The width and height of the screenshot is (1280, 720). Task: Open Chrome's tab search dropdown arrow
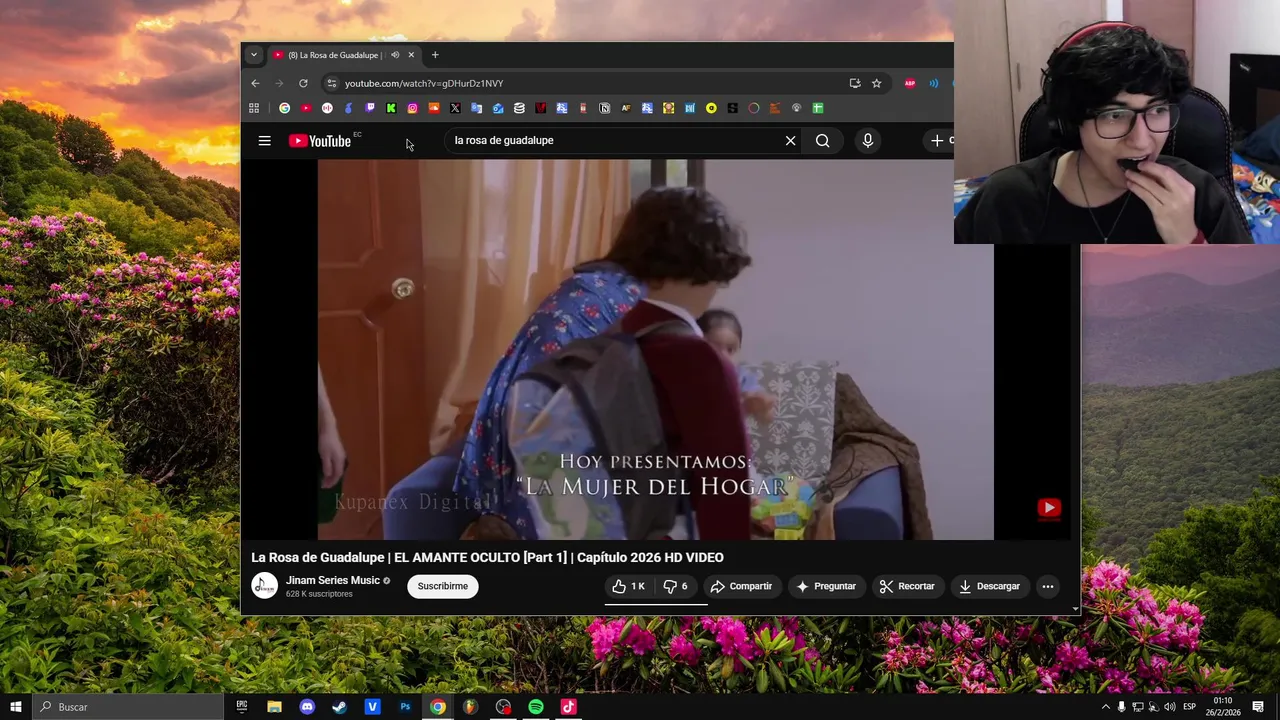254,55
